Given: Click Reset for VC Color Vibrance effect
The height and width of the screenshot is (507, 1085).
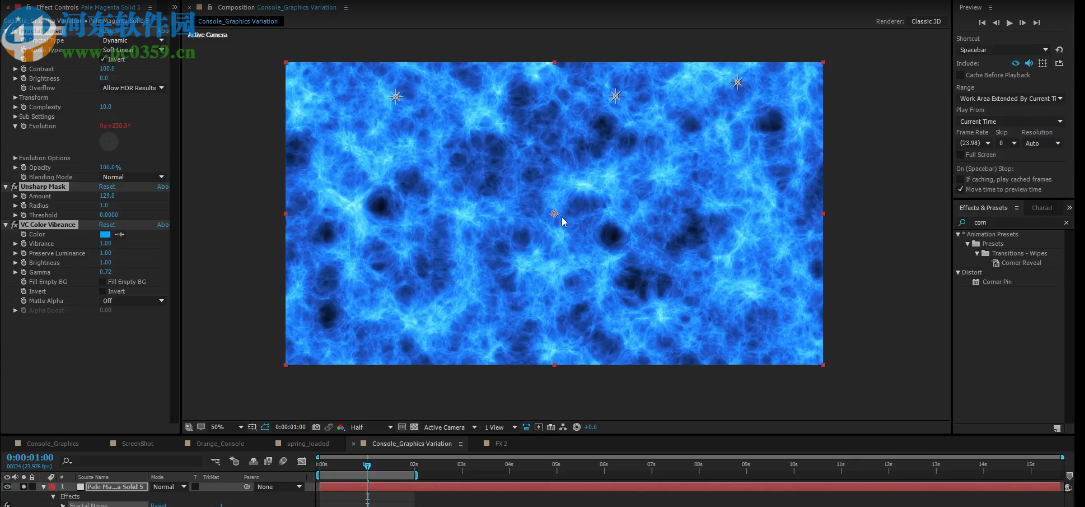Looking at the screenshot, I should 107,225.
